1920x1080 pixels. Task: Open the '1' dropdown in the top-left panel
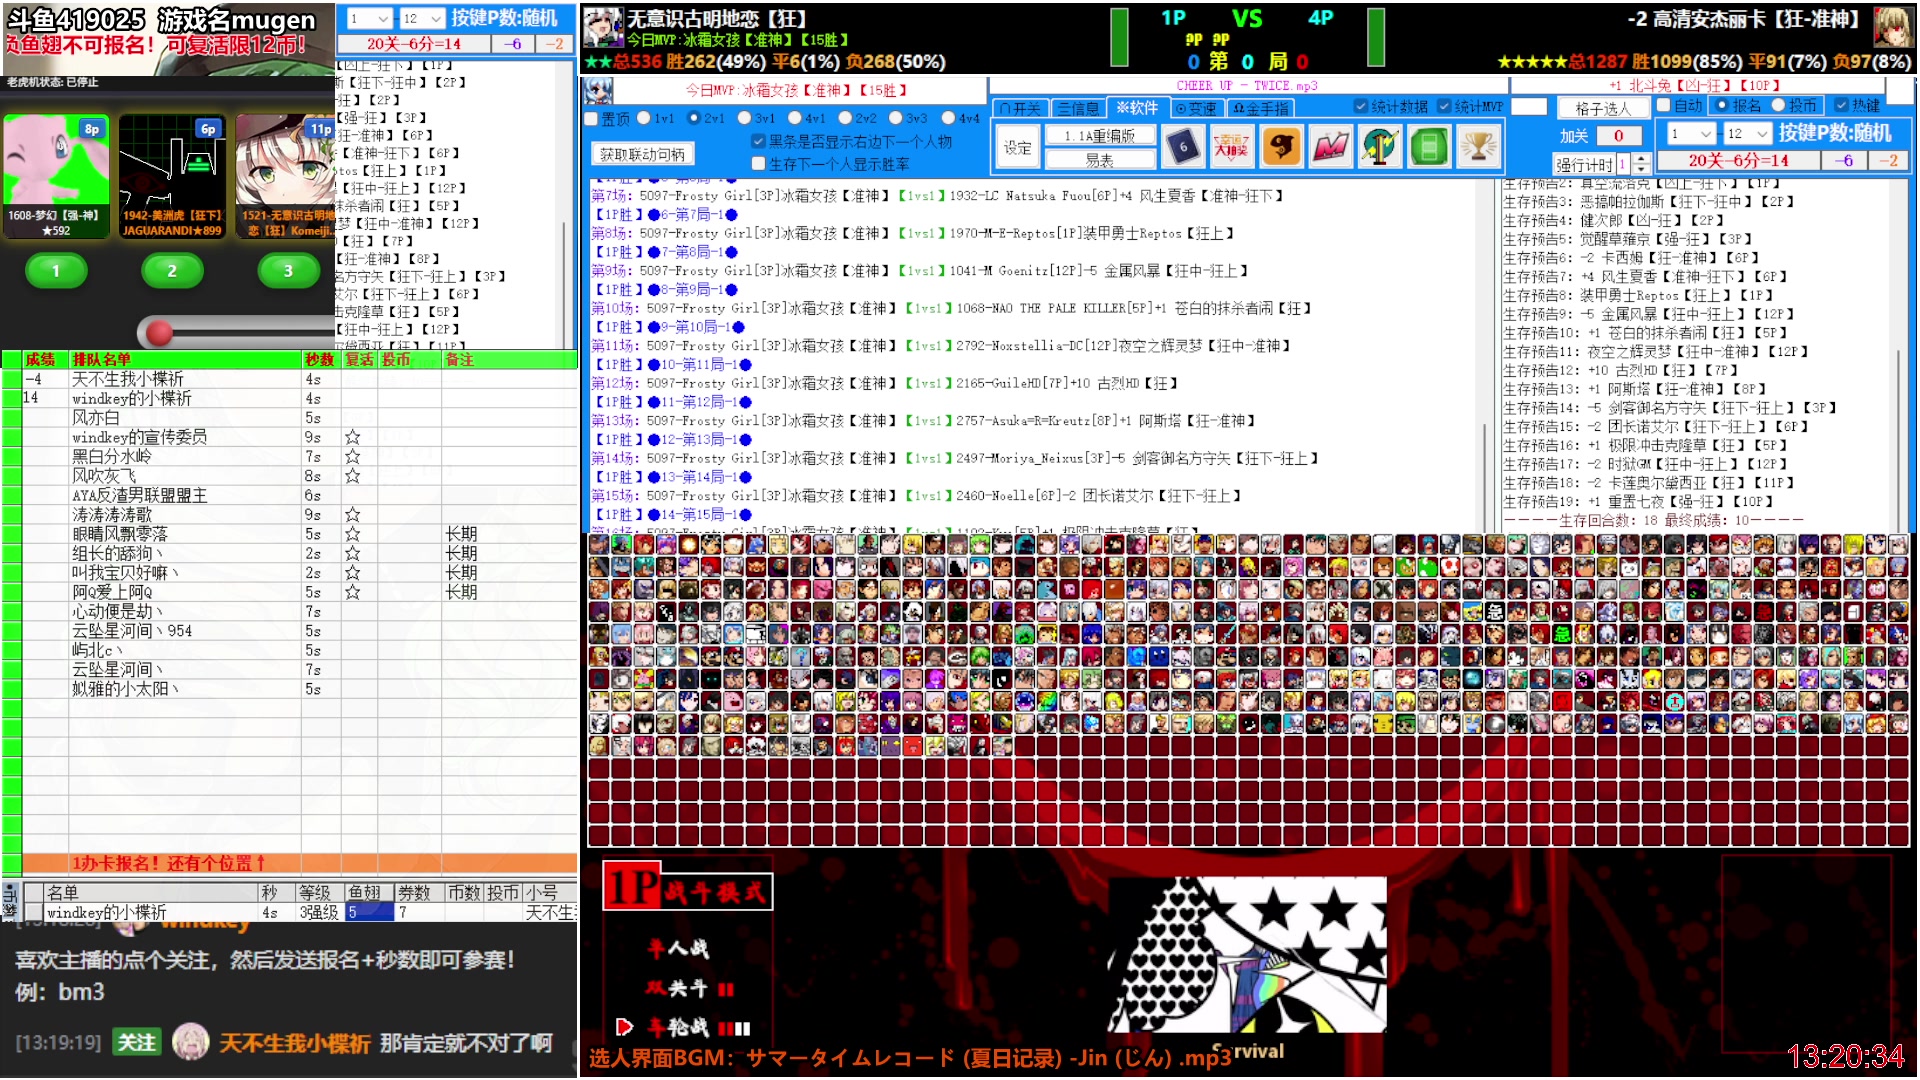(369, 19)
